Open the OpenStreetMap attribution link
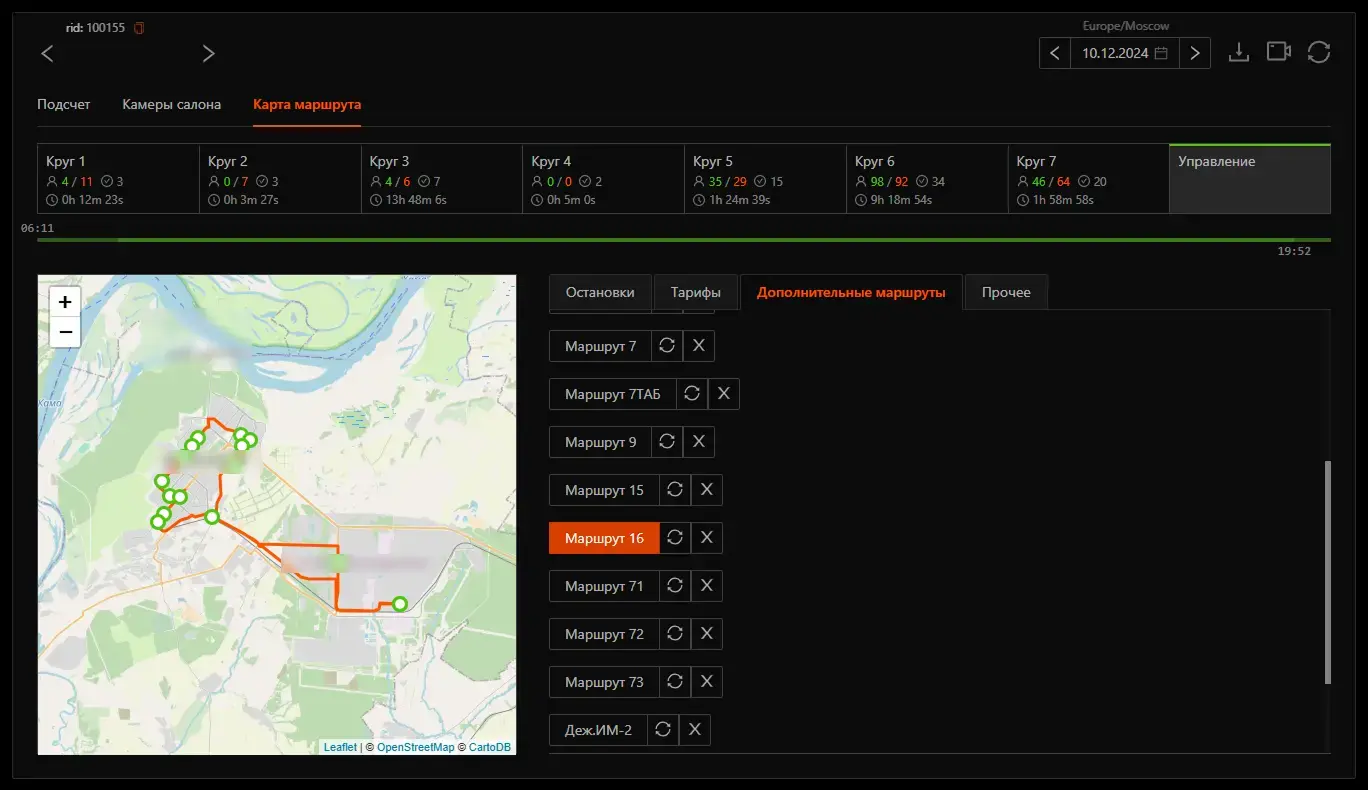This screenshot has width=1368, height=790. click(x=415, y=747)
